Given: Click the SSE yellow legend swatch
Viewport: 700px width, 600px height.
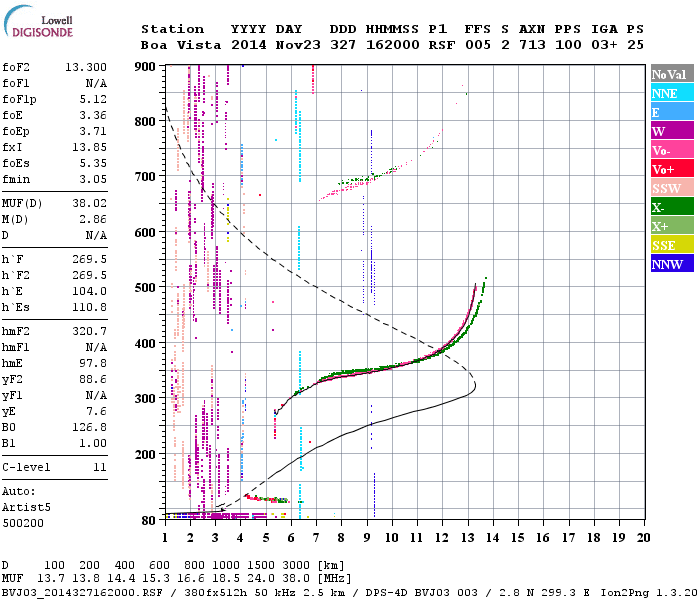Looking at the screenshot, I should point(672,245).
